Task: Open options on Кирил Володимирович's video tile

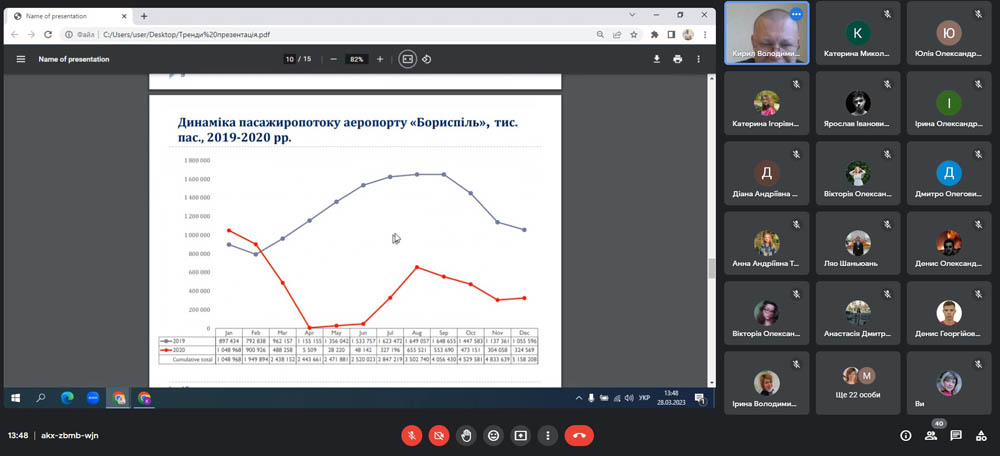Action: pos(796,14)
